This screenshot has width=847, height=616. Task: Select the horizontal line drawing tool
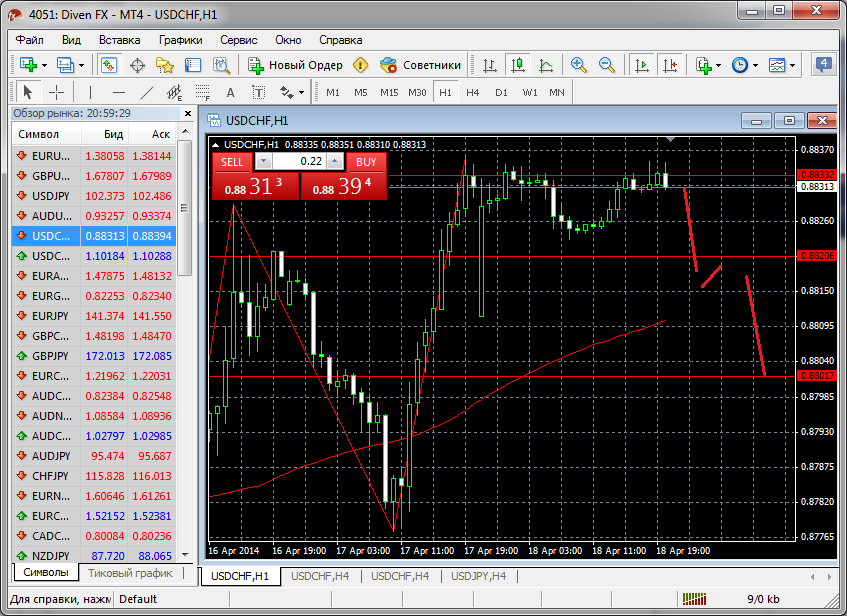click(119, 92)
